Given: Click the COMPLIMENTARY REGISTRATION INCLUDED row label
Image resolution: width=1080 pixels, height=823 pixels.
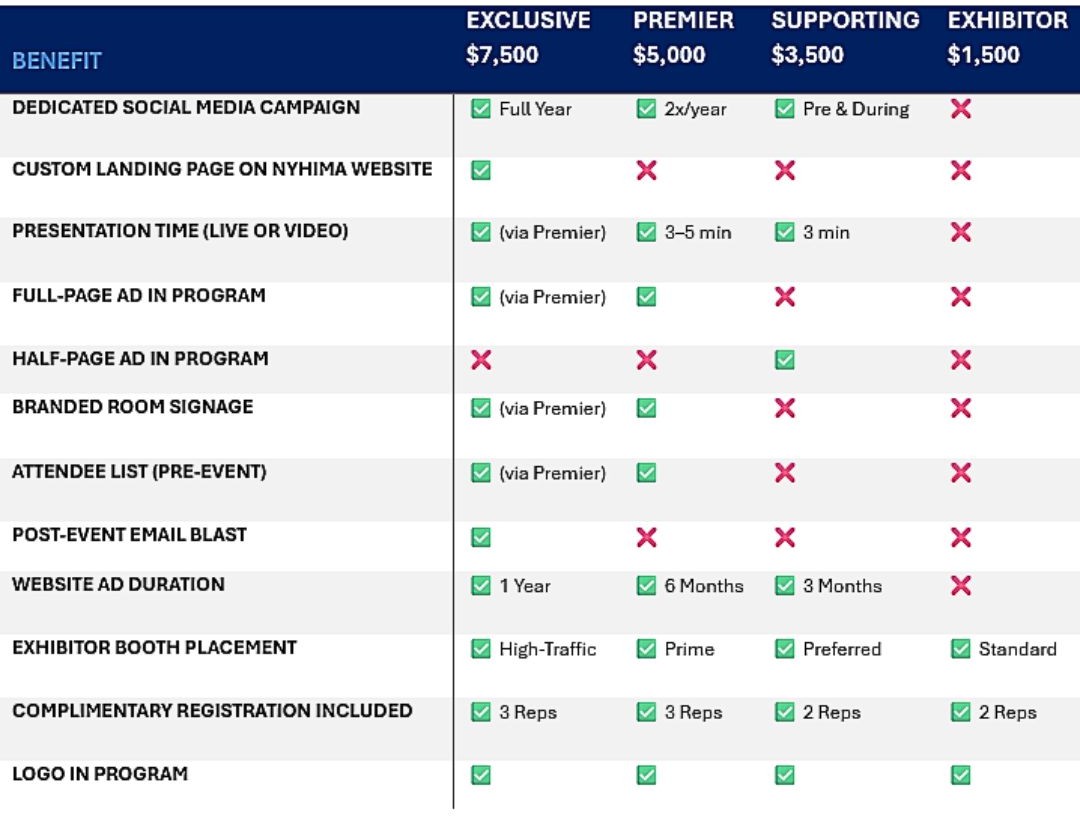Looking at the screenshot, I should (x=212, y=711).
